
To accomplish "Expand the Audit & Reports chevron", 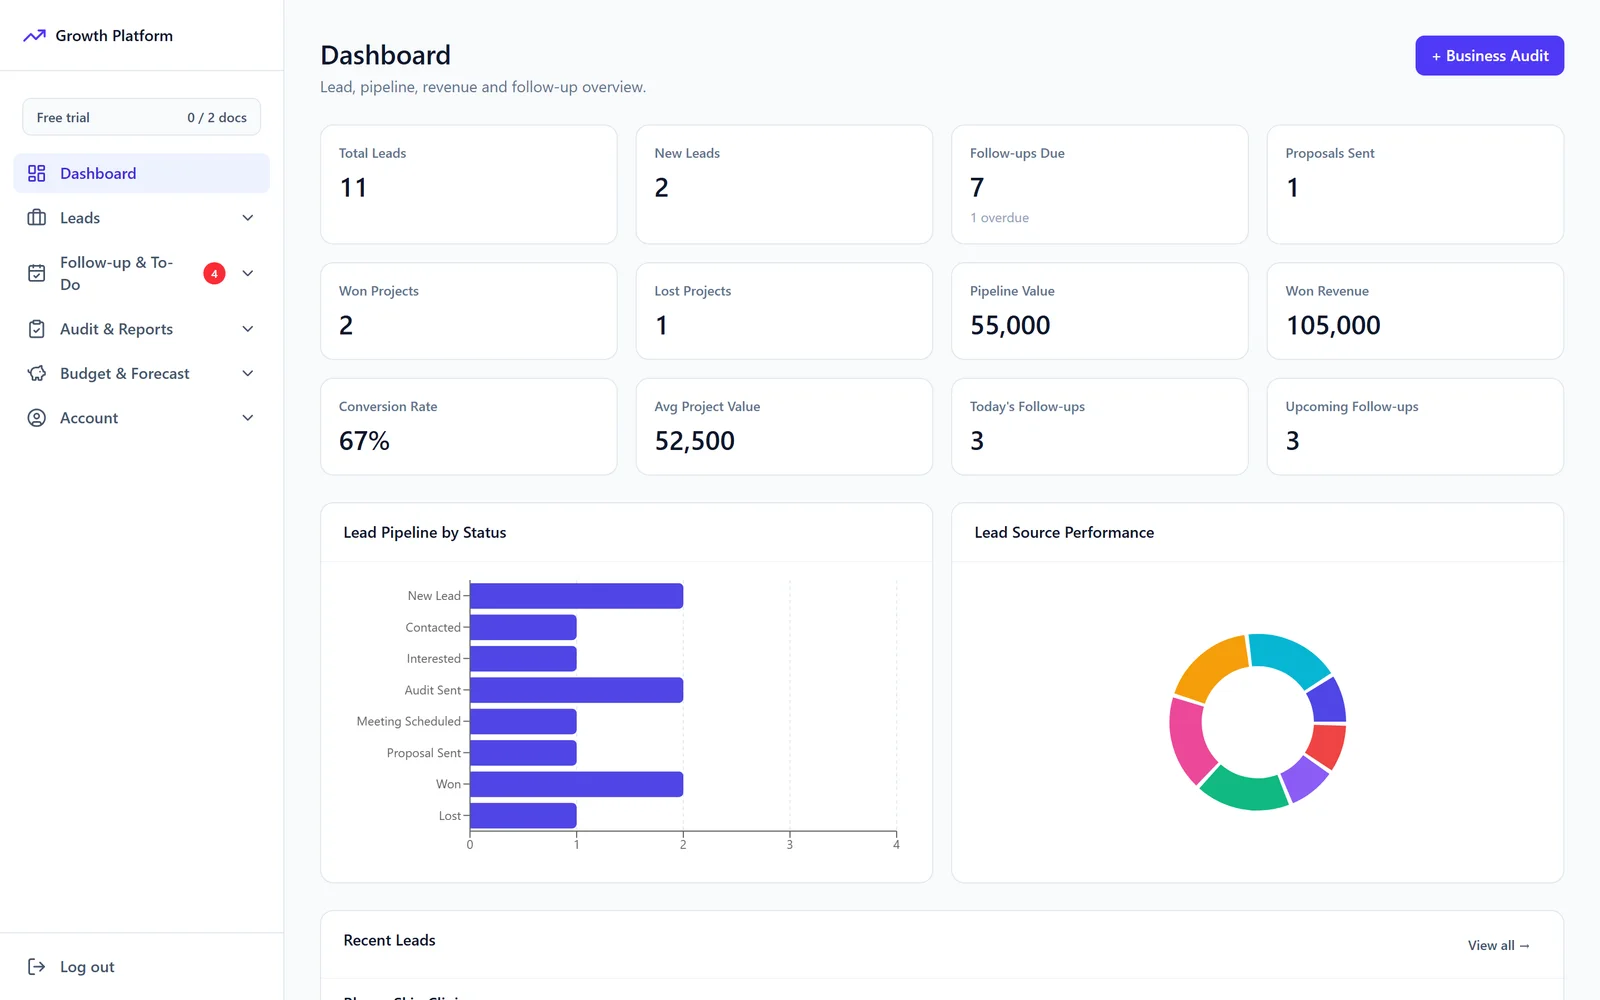I will (248, 329).
